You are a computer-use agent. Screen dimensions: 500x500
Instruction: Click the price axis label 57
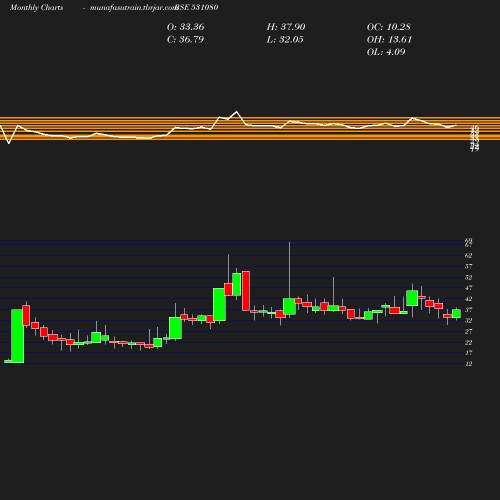(468, 266)
